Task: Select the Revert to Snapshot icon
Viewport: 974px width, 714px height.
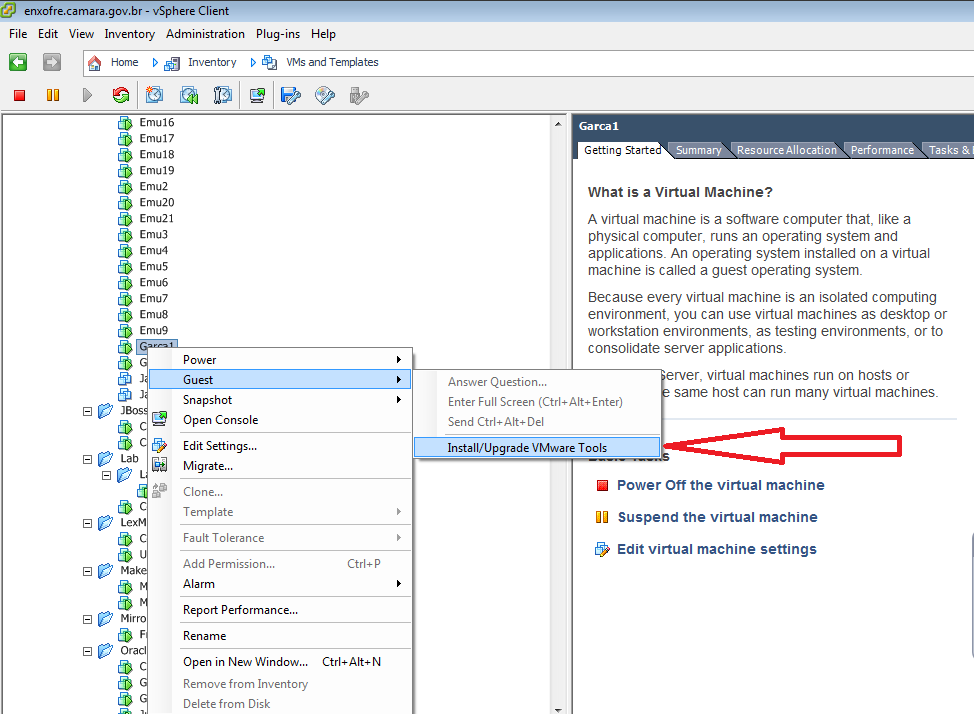Action: tap(188, 95)
